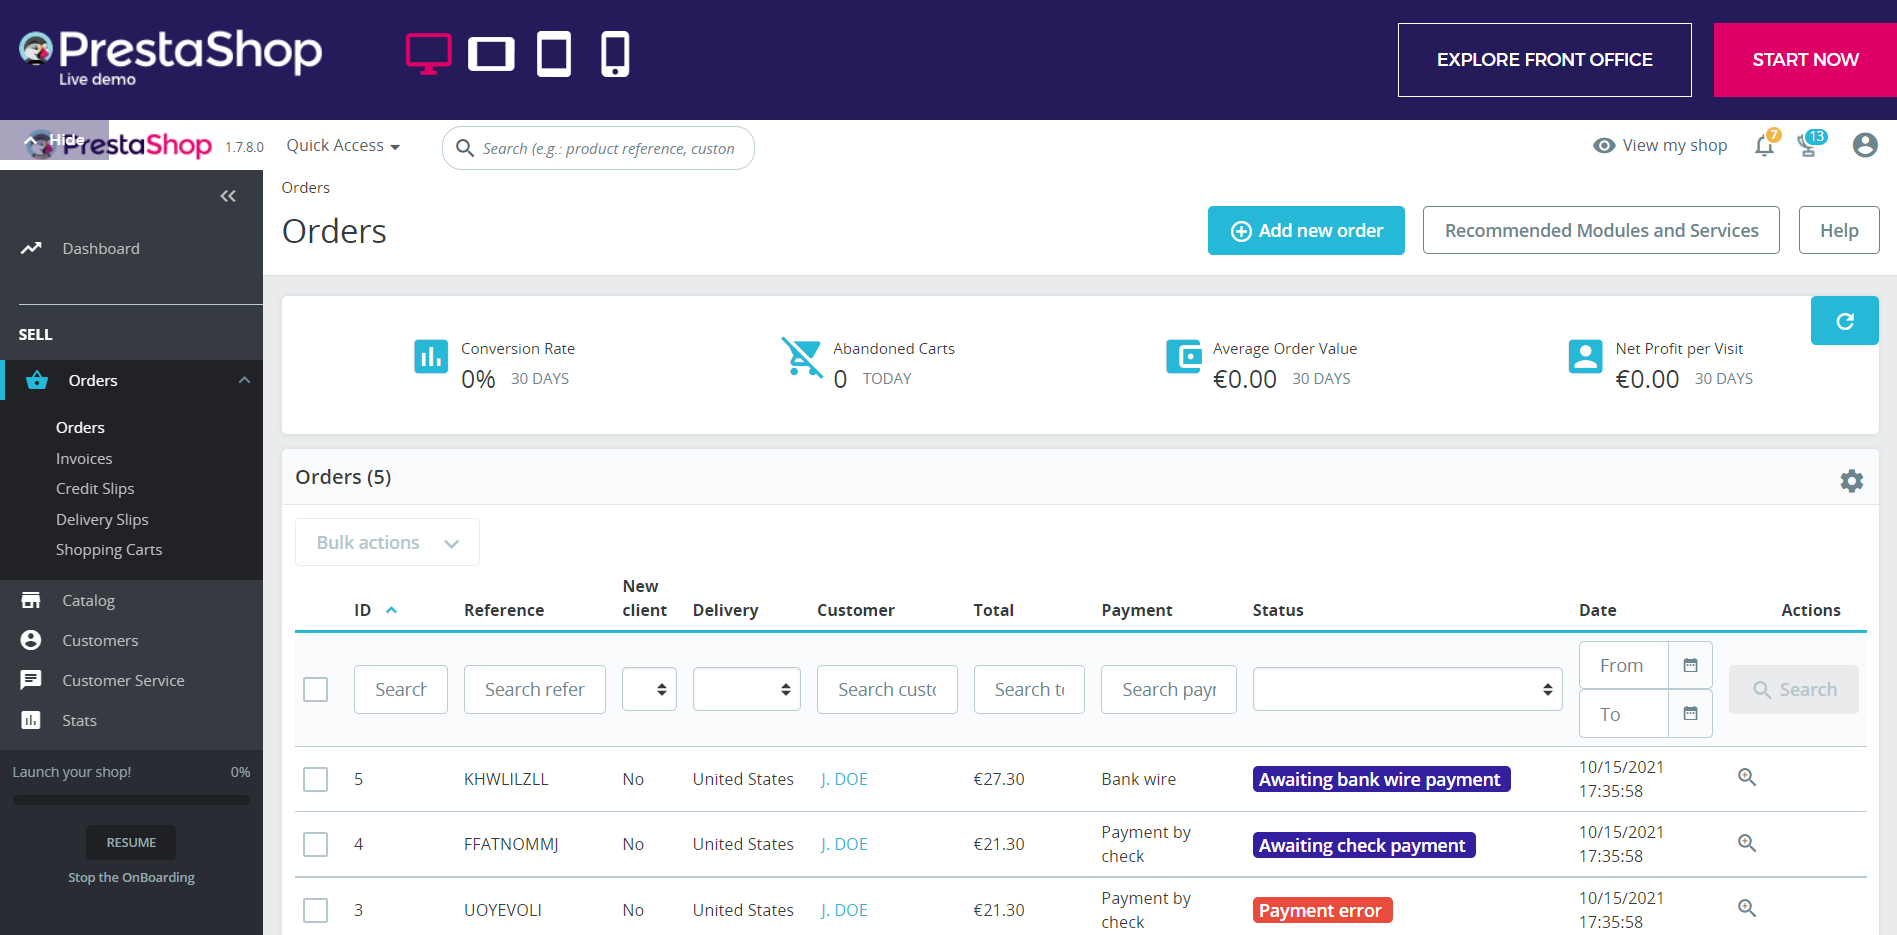The width and height of the screenshot is (1897, 935).
Task: Select all orders with header checkbox
Action: click(316, 690)
